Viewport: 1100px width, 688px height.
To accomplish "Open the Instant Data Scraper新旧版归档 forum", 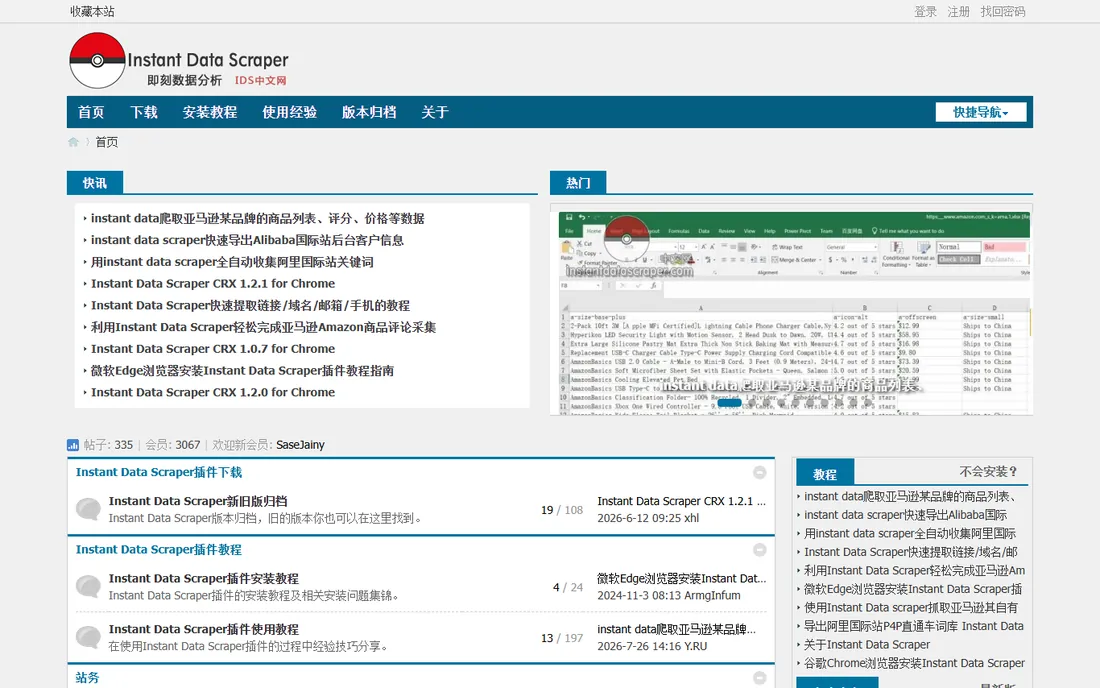I will pyautogui.click(x=198, y=501).
